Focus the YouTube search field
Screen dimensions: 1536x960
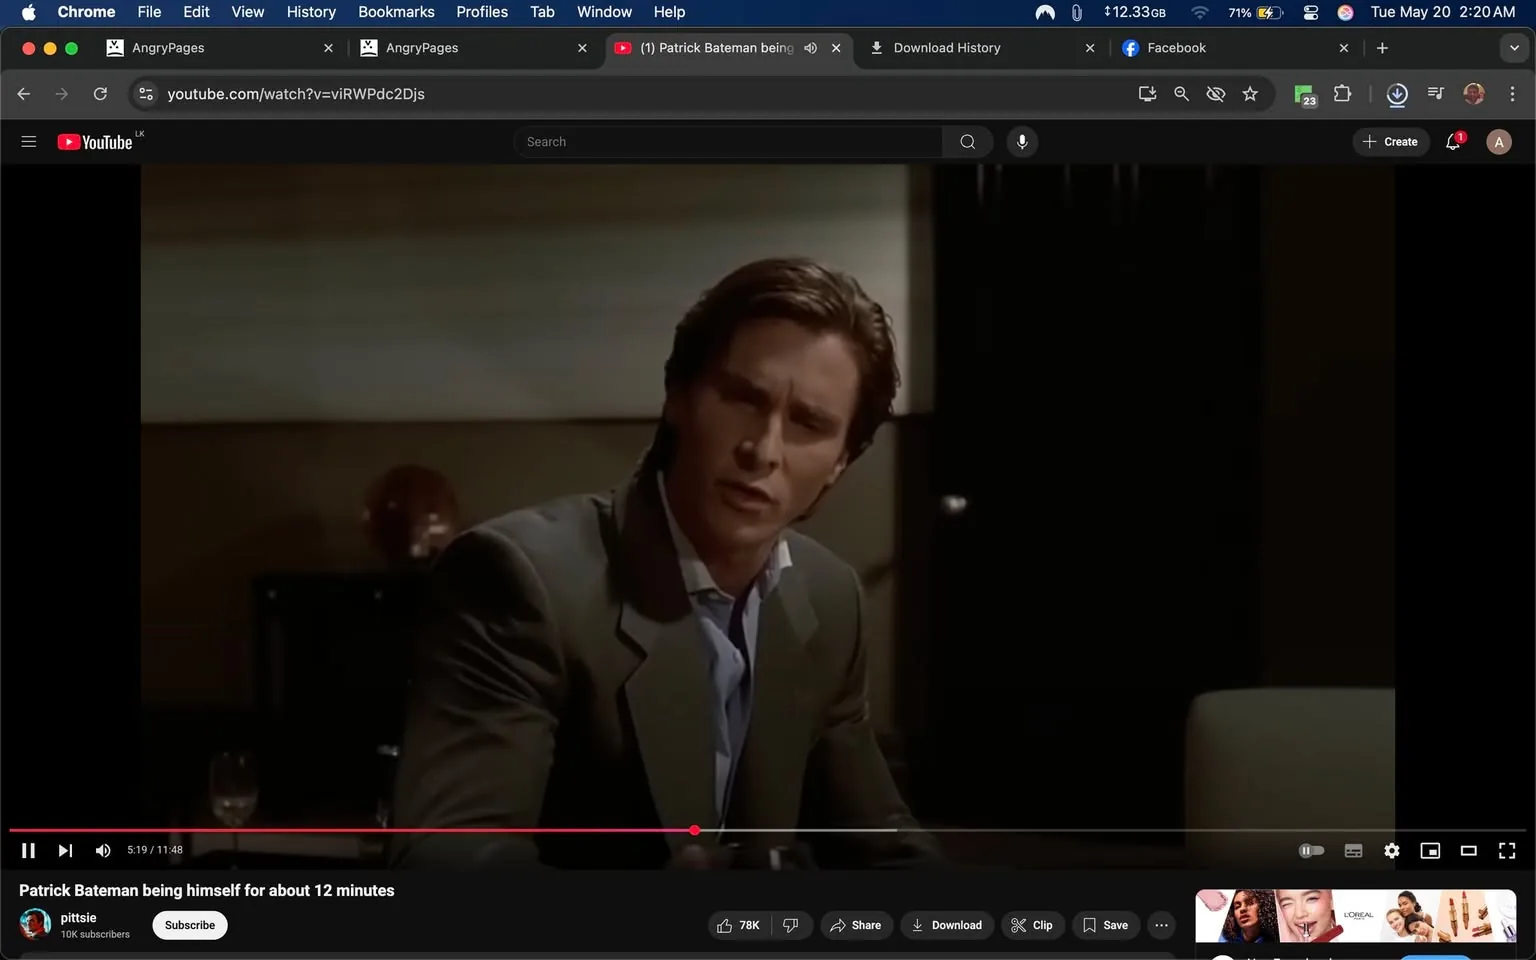tap(728, 141)
